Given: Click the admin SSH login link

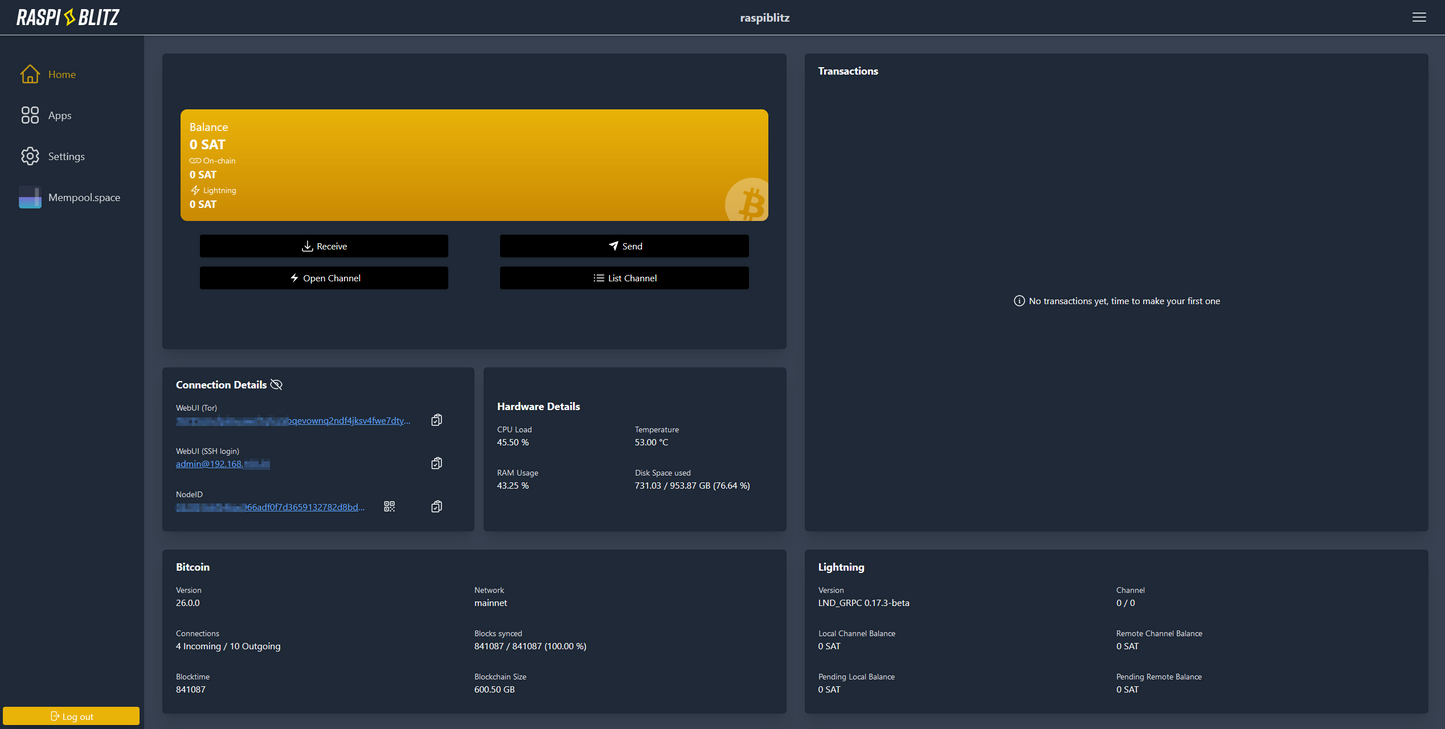Looking at the screenshot, I should point(223,464).
